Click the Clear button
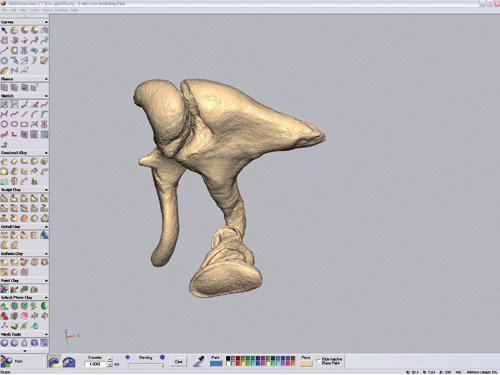500x375 pixels. 178,362
